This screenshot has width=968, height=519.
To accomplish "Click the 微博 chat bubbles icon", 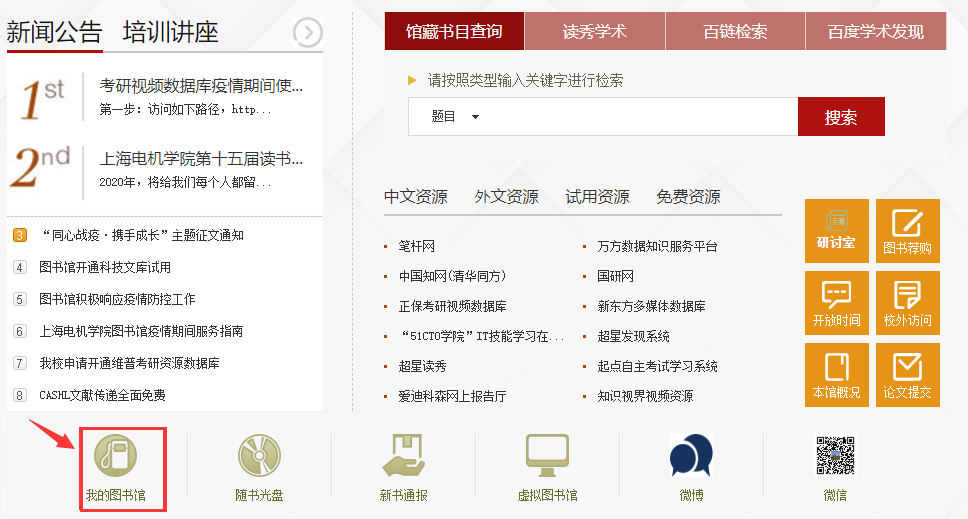I will coord(691,457).
